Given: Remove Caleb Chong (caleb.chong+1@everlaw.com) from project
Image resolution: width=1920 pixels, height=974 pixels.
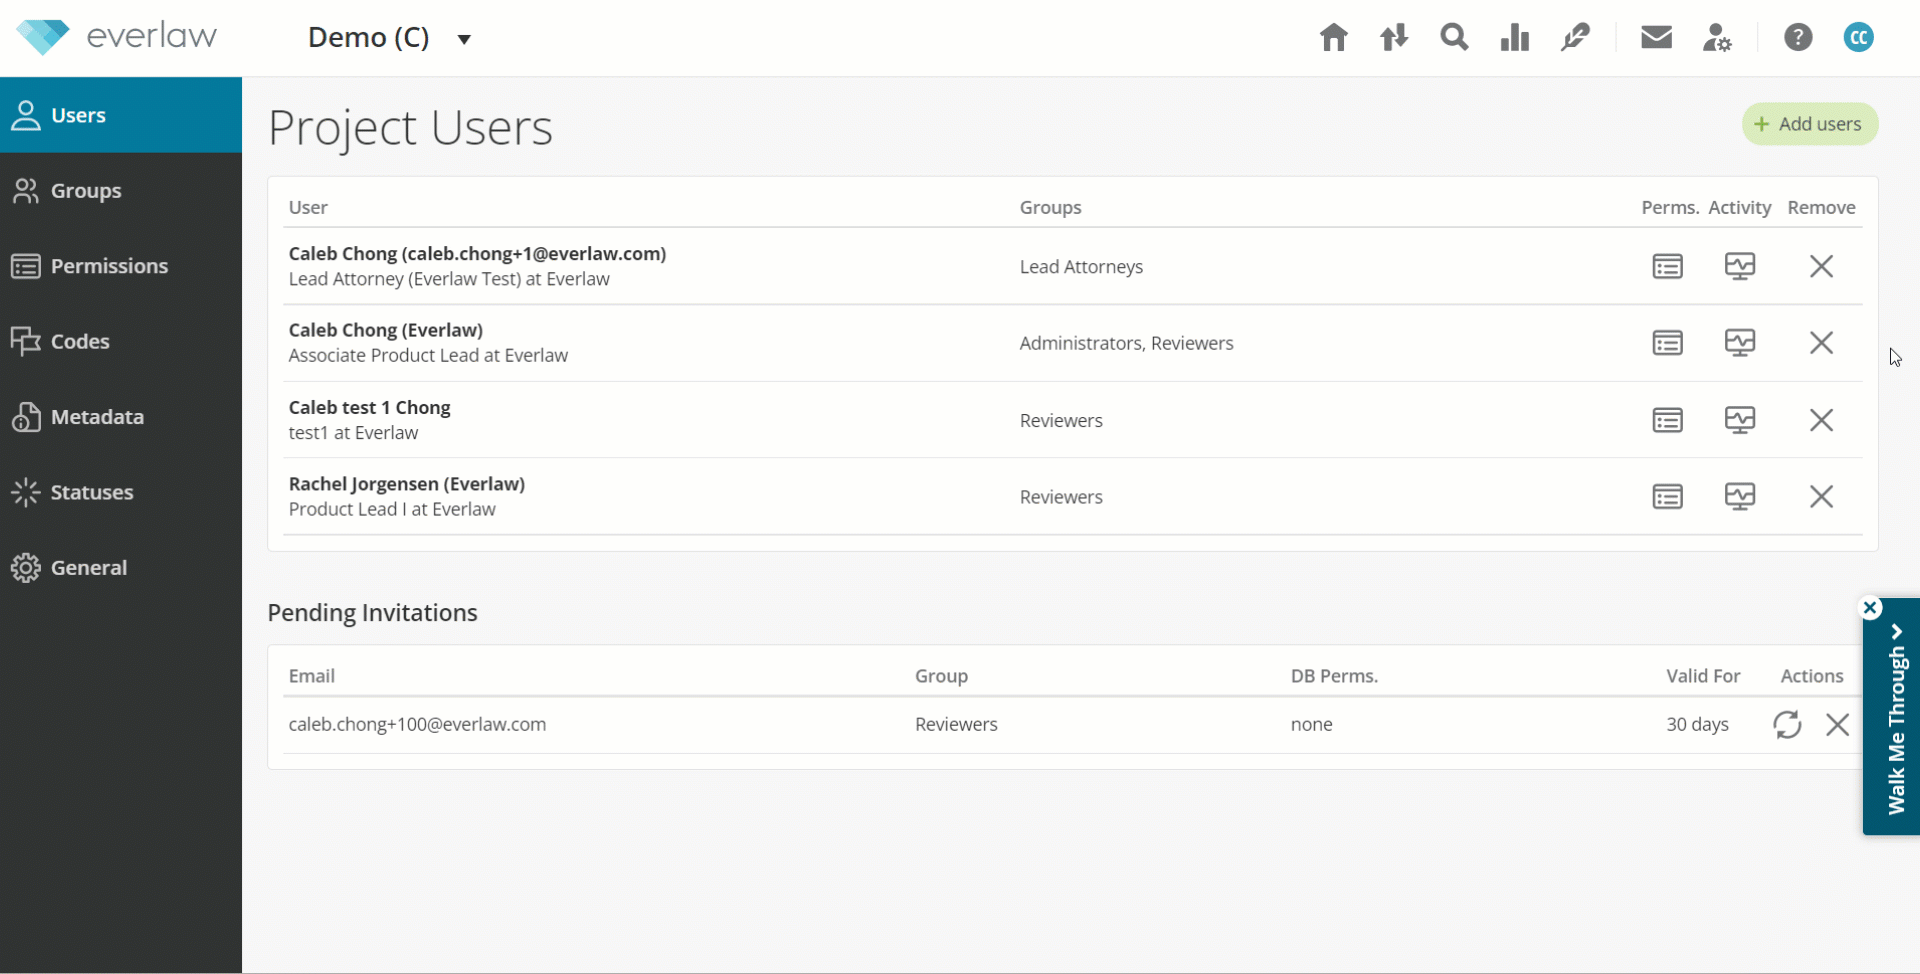Looking at the screenshot, I should [x=1822, y=266].
